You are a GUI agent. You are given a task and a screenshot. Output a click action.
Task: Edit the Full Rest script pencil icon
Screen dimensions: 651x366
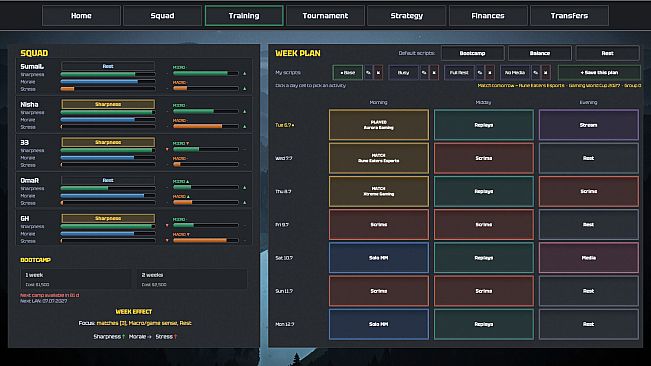coord(480,73)
